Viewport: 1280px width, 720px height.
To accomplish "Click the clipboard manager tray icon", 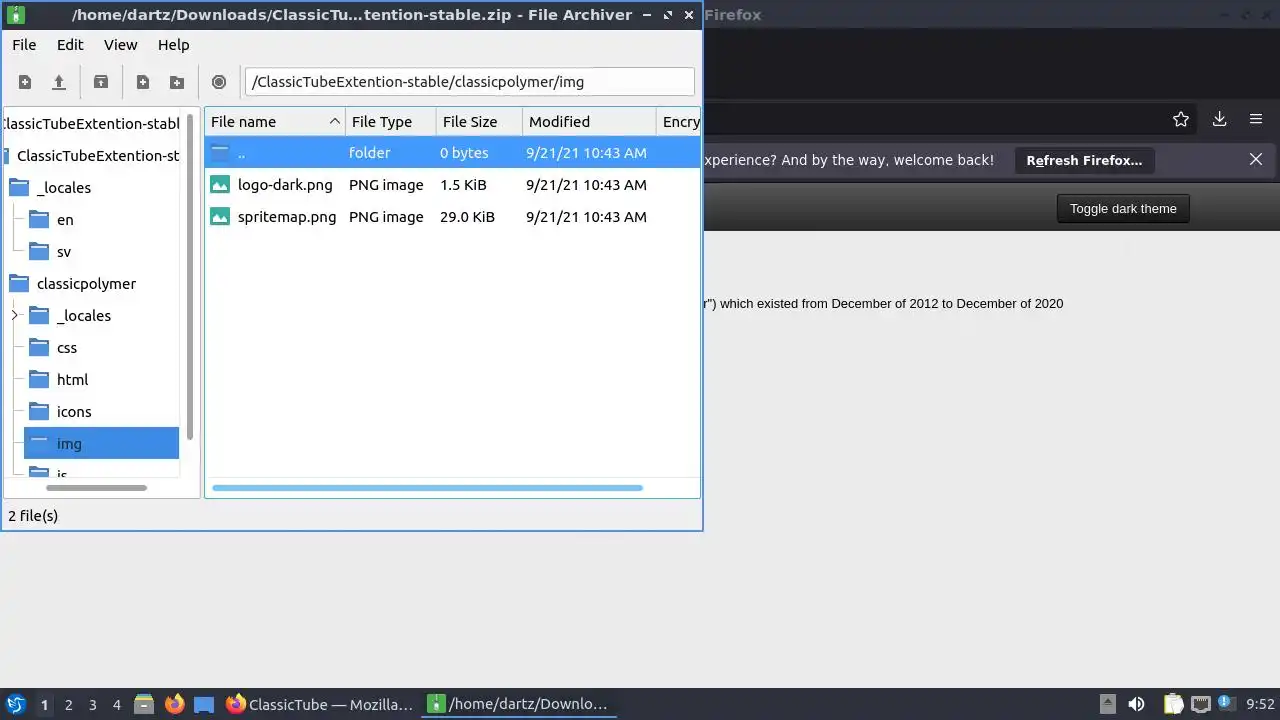I will click(x=1173, y=704).
